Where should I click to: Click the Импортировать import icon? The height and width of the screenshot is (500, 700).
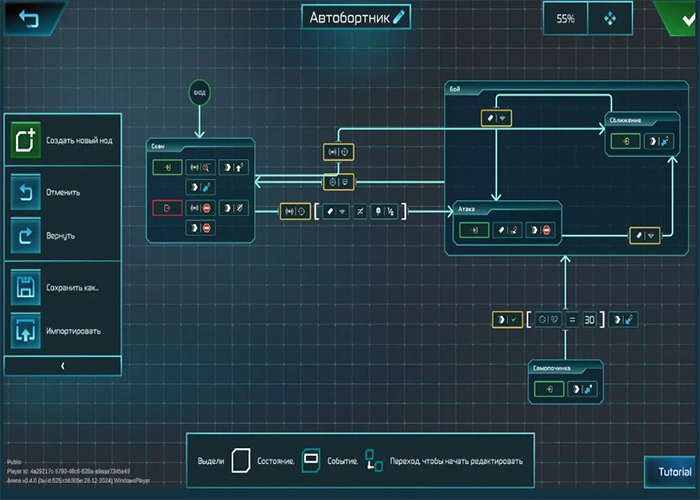click(x=26, y=330)
